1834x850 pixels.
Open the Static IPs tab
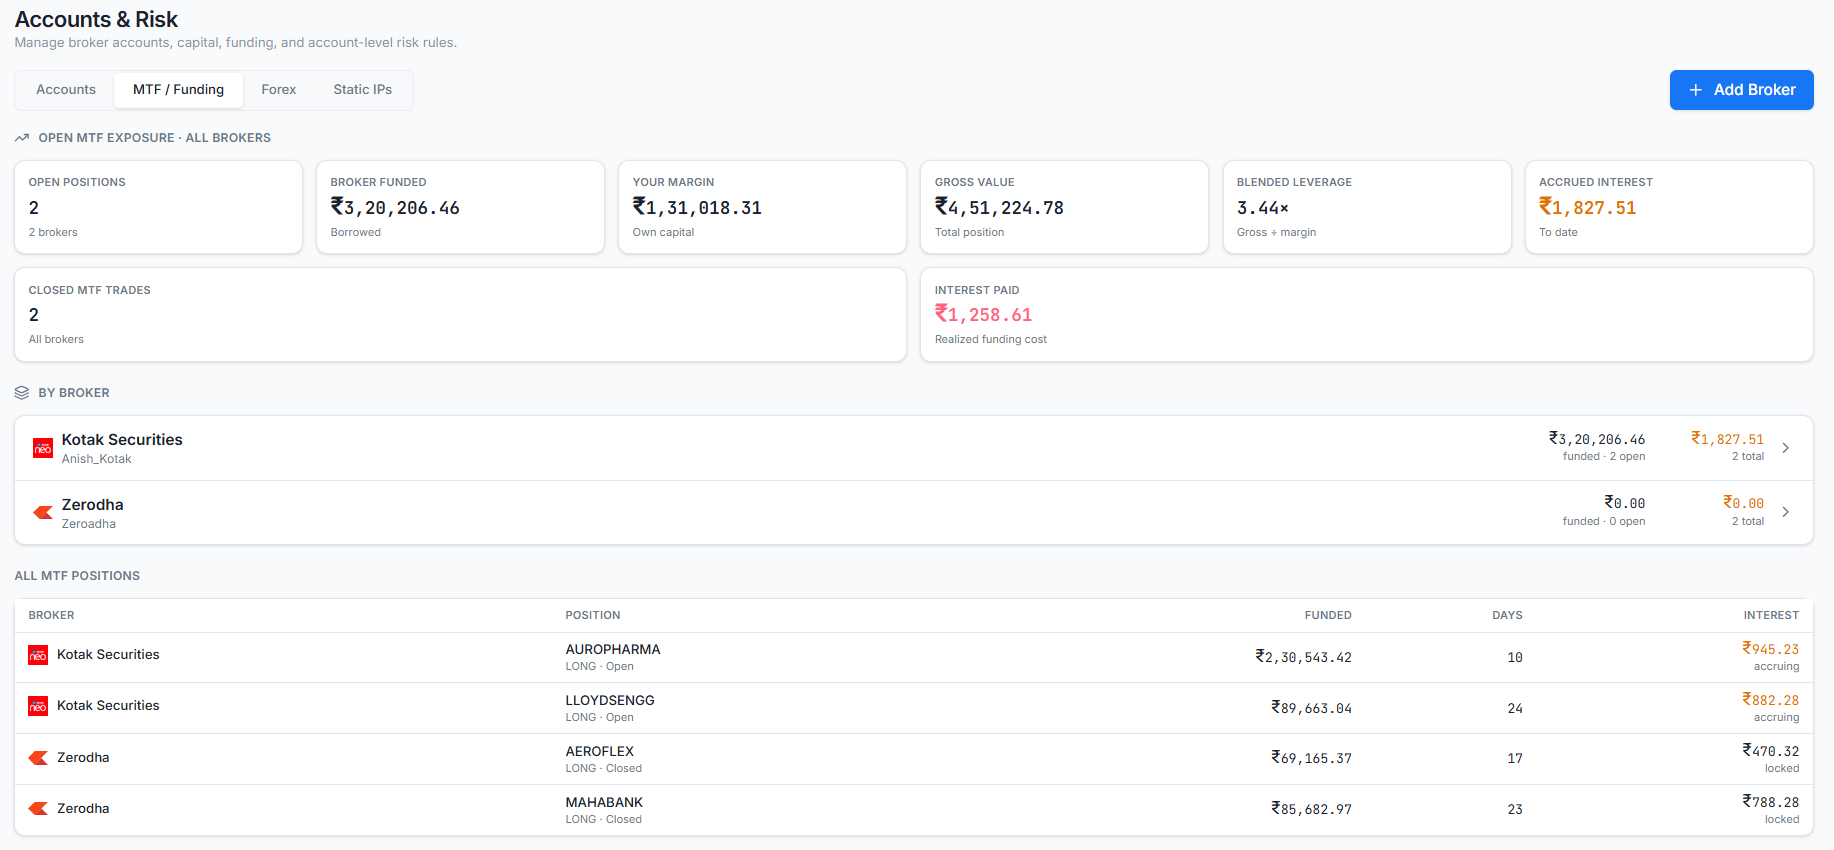(363, 90)
